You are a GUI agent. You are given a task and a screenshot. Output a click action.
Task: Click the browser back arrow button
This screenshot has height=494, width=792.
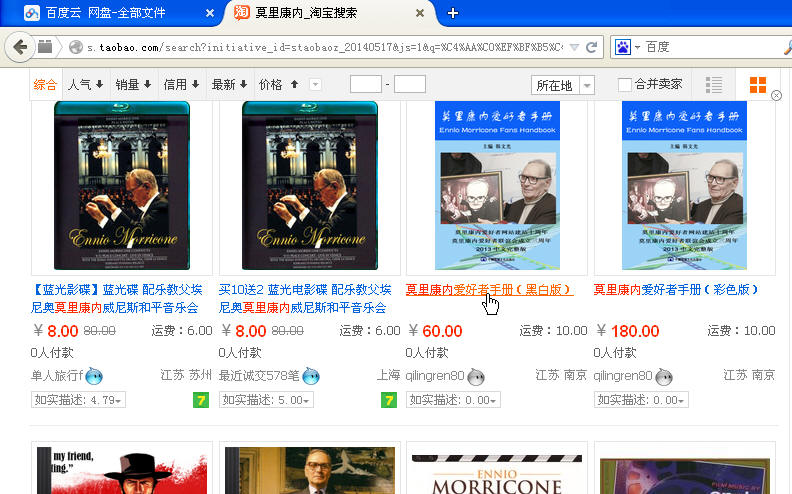pyautogui.click(x=20, y=47)
